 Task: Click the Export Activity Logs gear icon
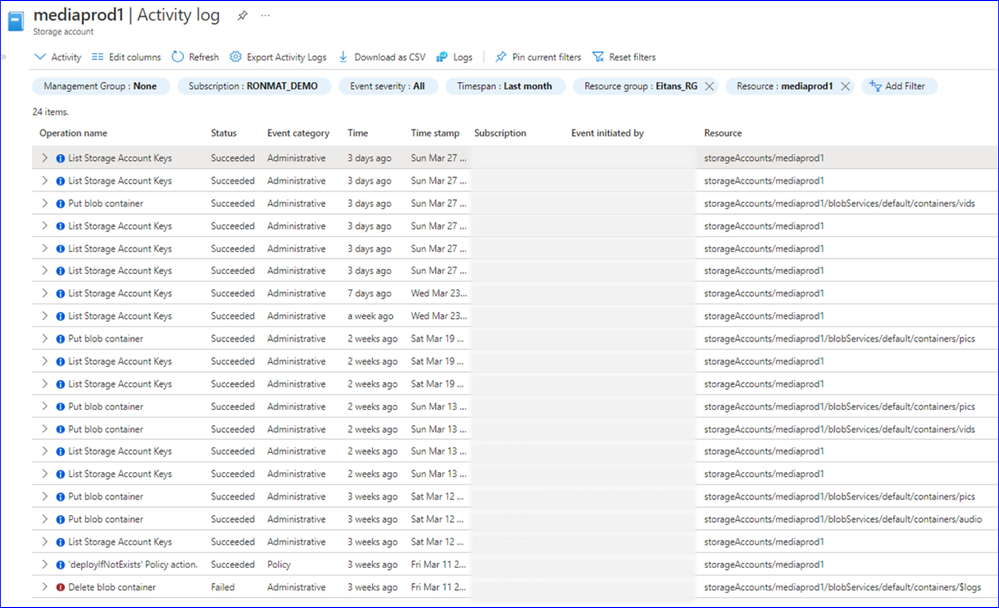(x=236, y=57)
